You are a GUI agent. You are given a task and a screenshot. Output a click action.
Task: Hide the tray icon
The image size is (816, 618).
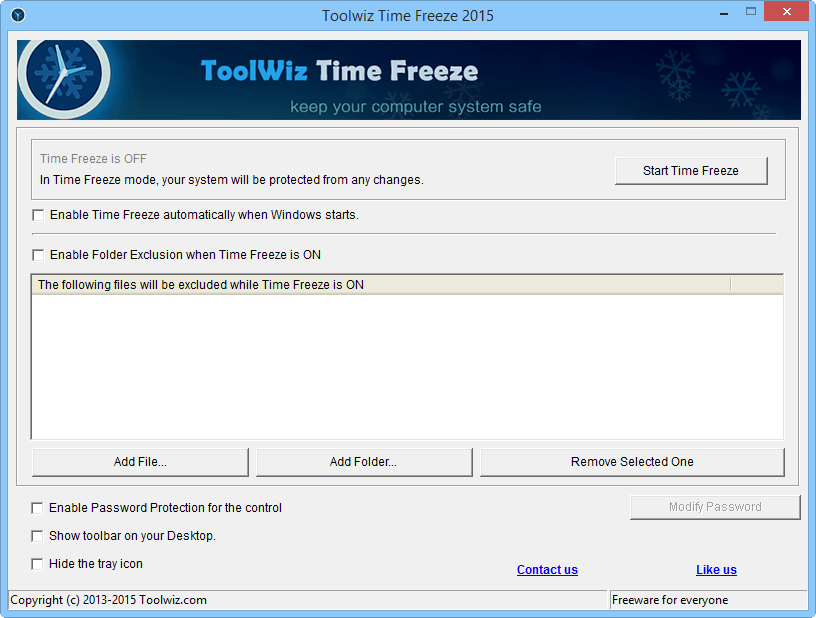pos(38,563)
